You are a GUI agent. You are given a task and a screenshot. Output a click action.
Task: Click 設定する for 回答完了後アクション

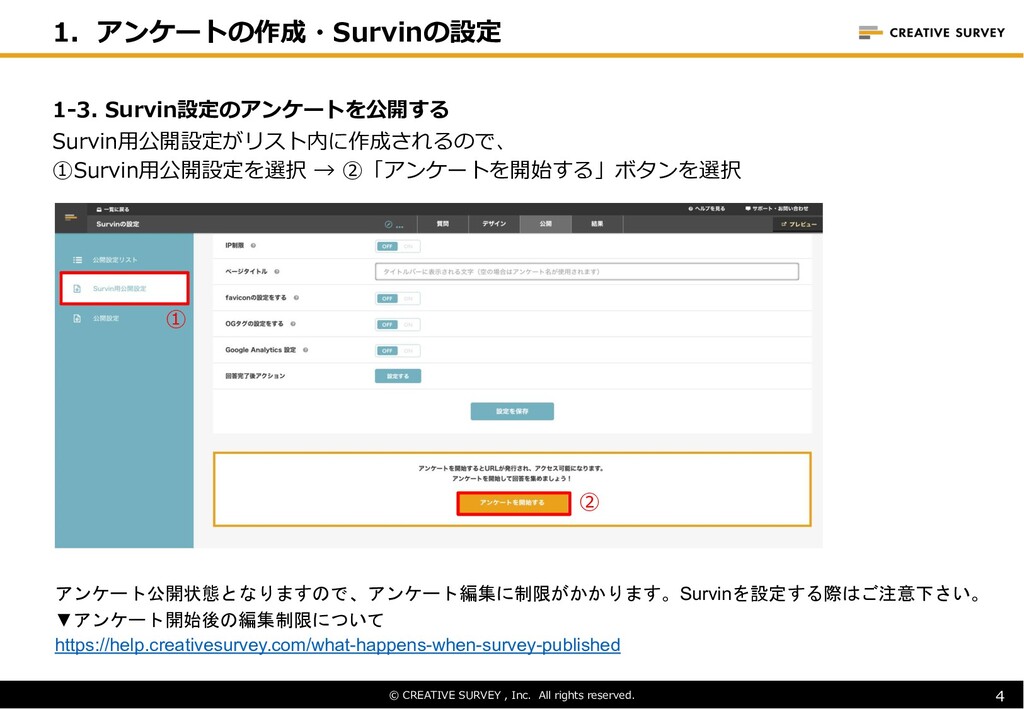(x=398, y=376)
